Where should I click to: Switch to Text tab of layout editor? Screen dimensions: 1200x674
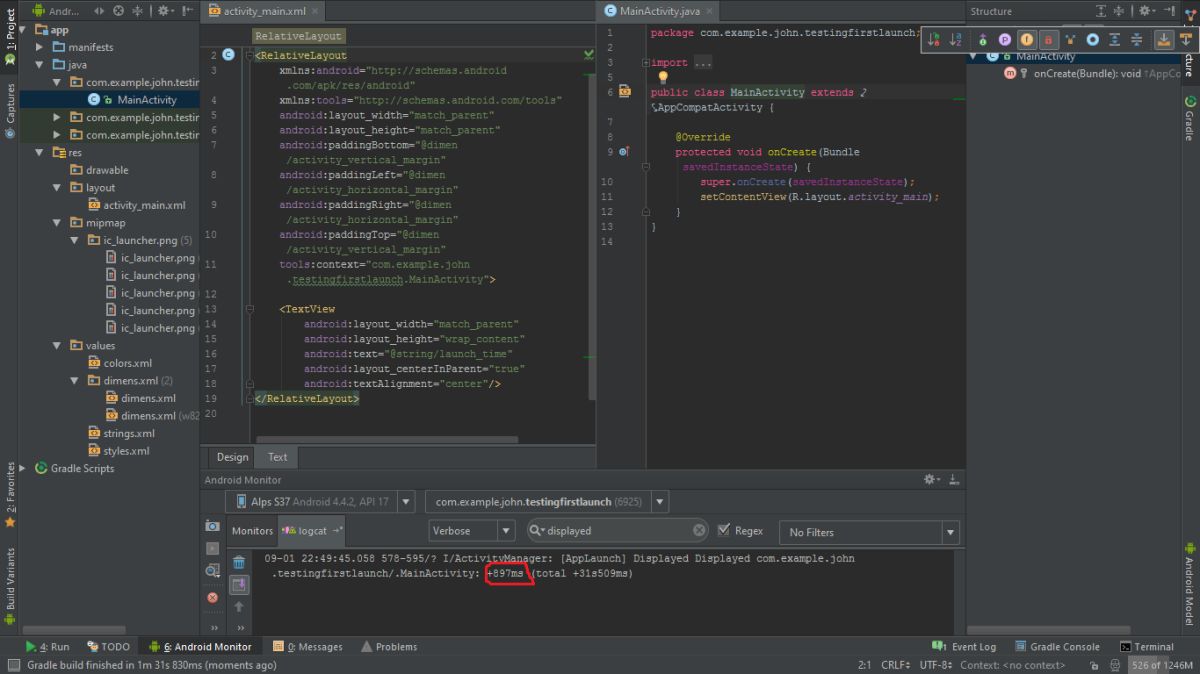[277, 457]
